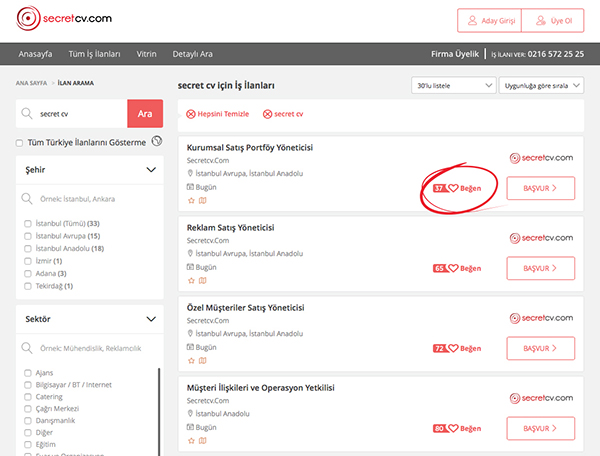
Task: Click the globe icon beside Tüm Türkiye option
Action: 156,142
